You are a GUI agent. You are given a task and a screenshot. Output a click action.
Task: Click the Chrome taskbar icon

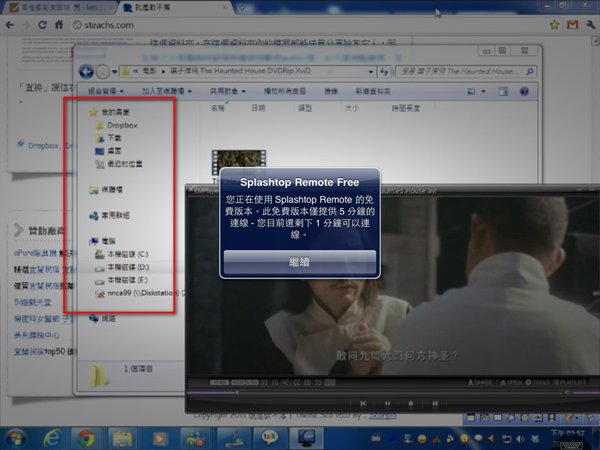click(86, 438)
